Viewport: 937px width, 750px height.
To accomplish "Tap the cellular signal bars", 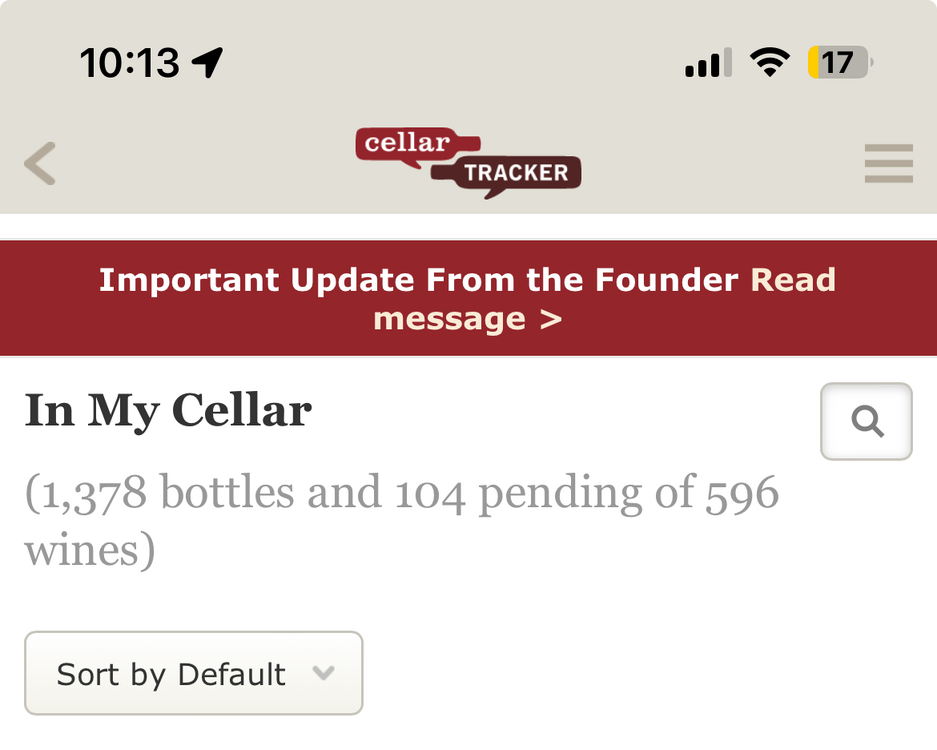I will [708, 64].
